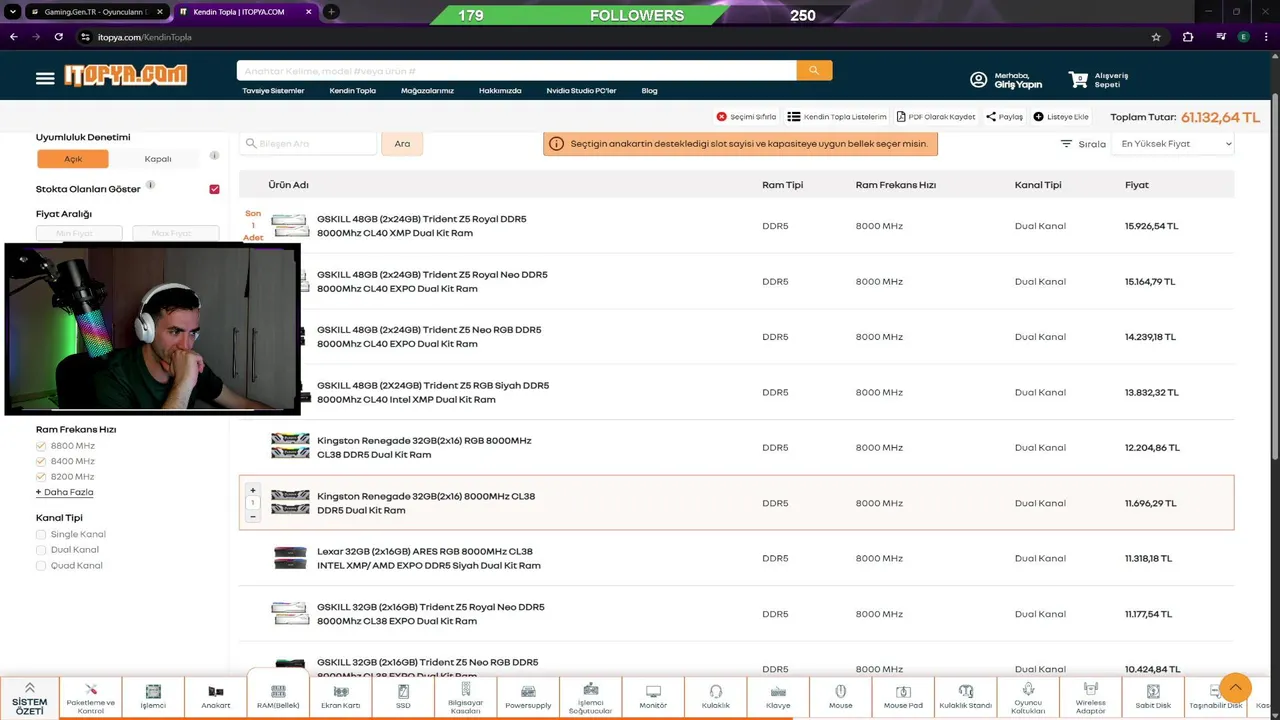Open browser extensions puzzle icon
Viewport: 1280px width, 720px height.
click(x=1188, y=37)
